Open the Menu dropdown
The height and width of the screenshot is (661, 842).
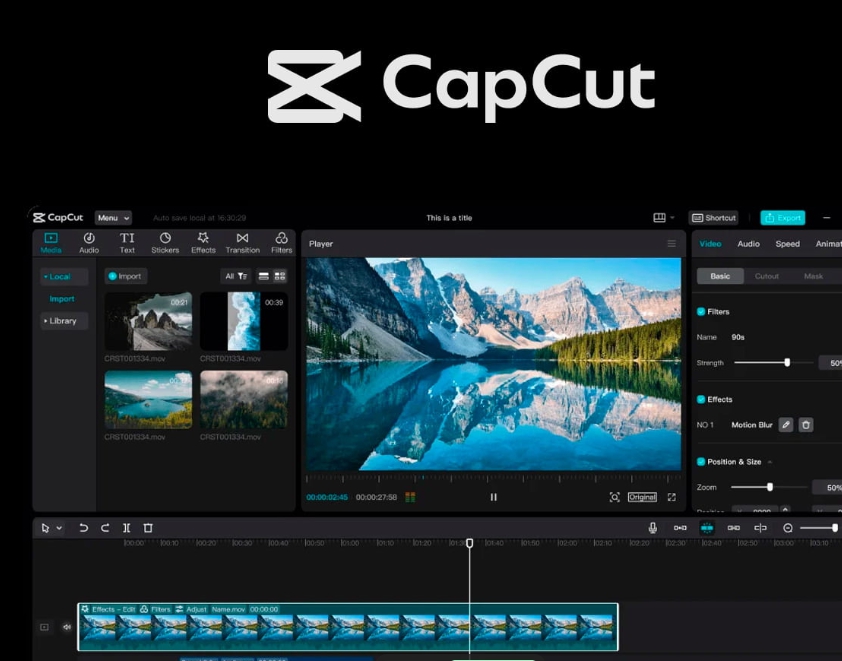click(113, 217)
